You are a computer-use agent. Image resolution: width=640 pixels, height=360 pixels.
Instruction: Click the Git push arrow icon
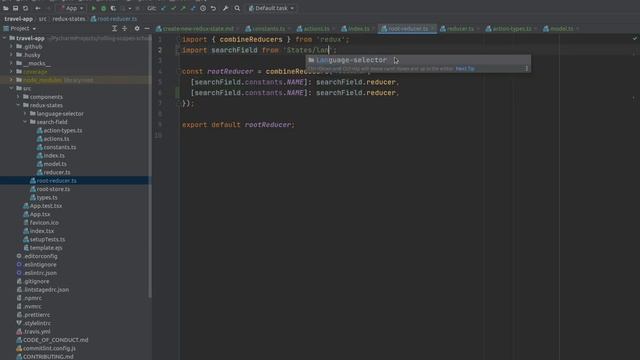pyautogui.click(x=183, y=8)
